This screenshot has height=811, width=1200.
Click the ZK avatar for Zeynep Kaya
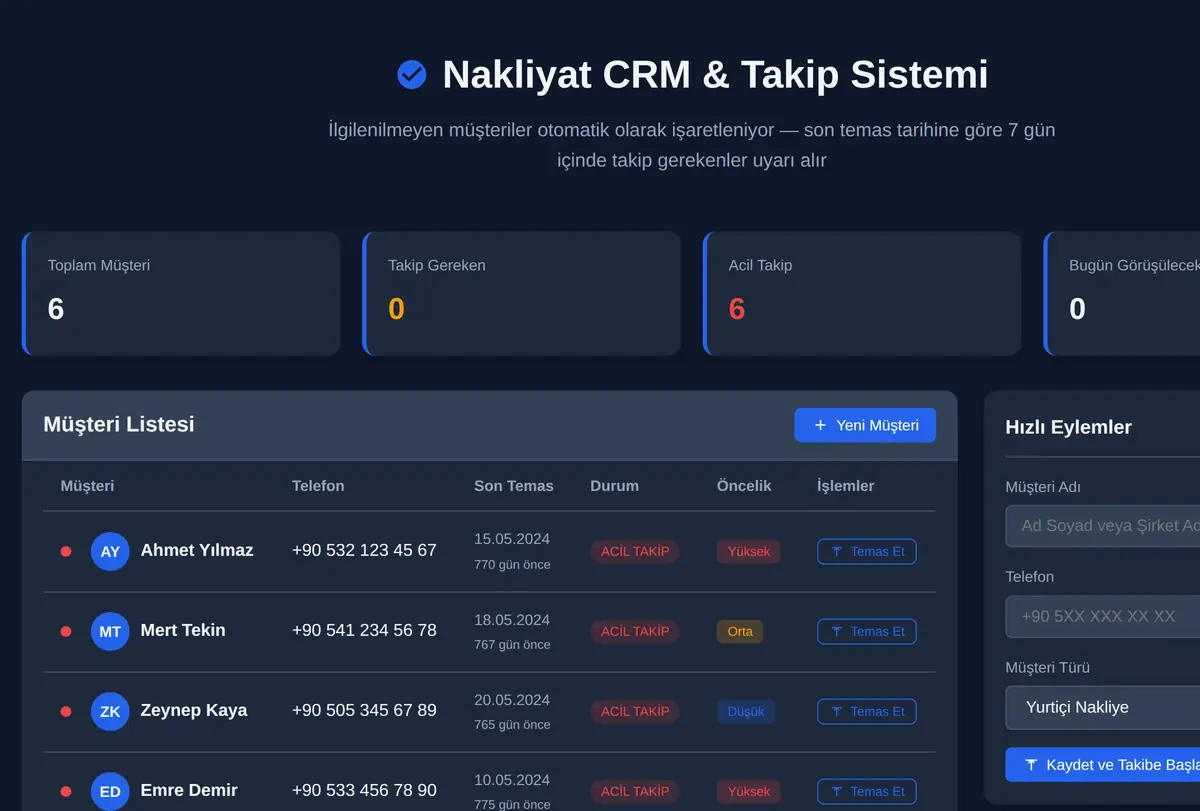[110, 711]
